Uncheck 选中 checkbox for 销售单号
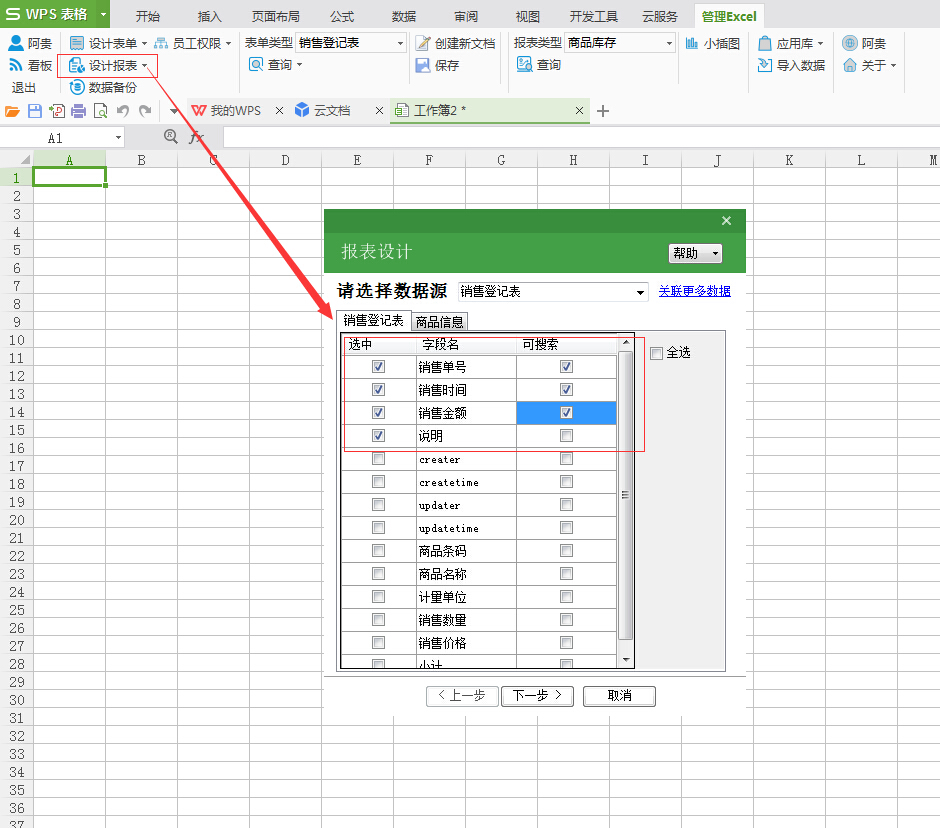 378,366
